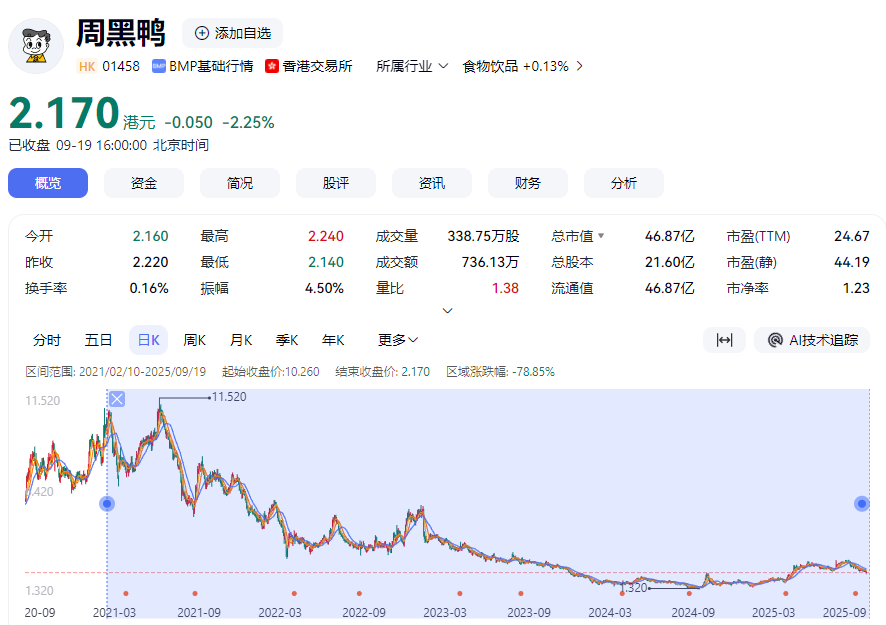
Task: Switch to the 股评 tab
Action: 336,183
